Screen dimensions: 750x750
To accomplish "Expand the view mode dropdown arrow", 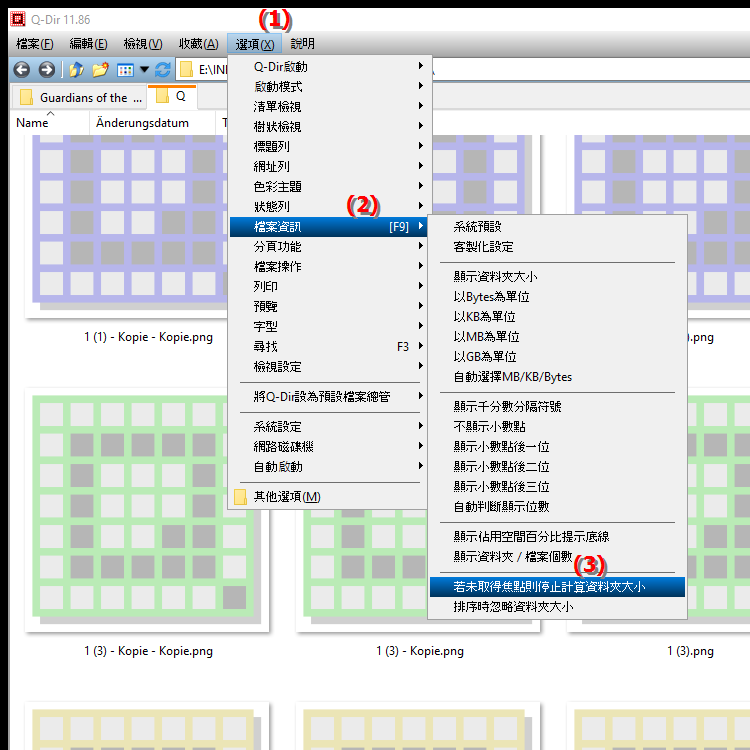I will tap(144, 70).
